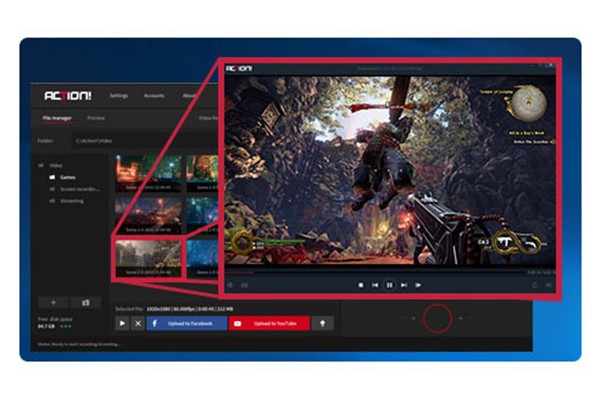Click the slow-motion play icon in player

(418, 285)
